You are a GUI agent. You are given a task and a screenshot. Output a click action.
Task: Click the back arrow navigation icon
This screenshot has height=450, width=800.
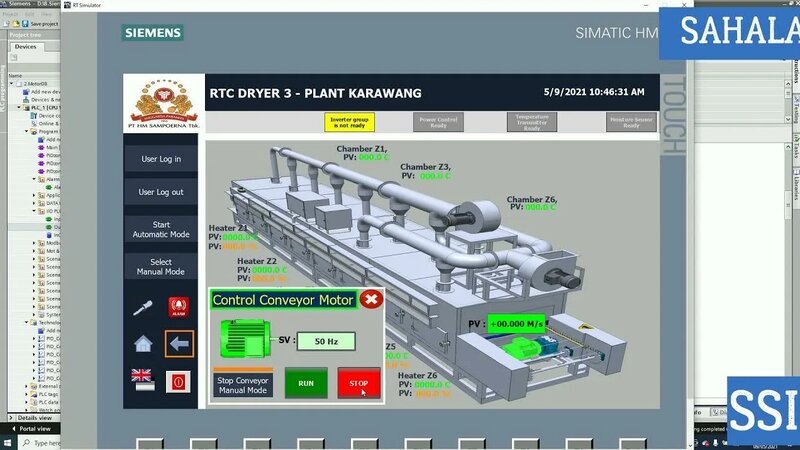click(x=179, y=343)
